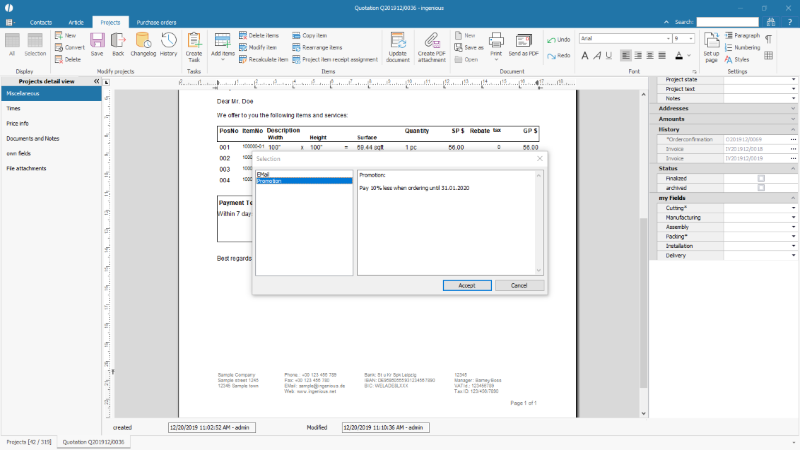Select Price info in project detail view
Viewport: 800px width, 450px height.
tap(18, 123)
